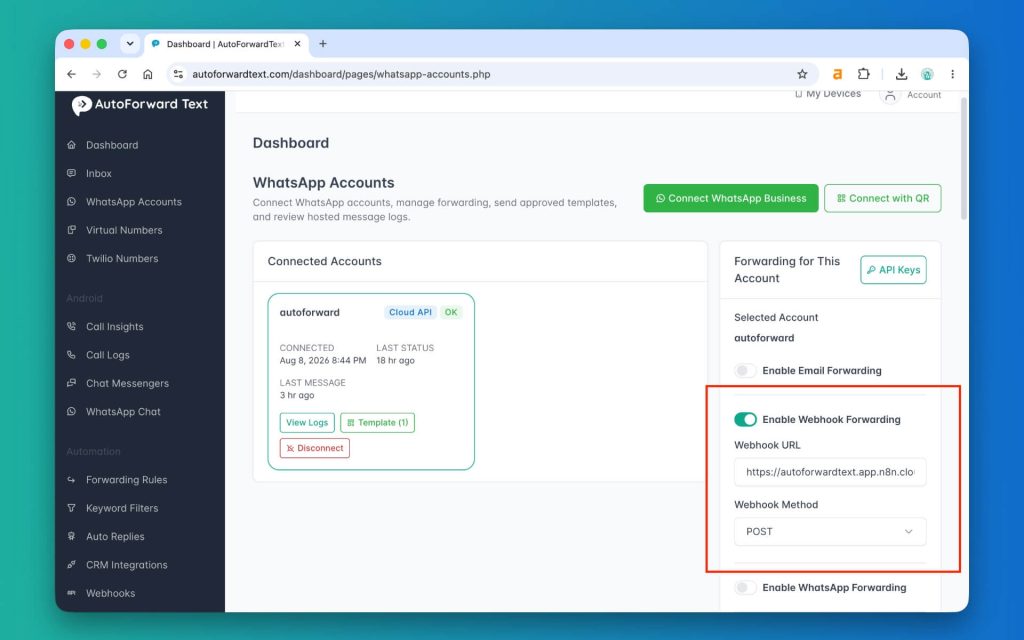
Task: Select the Dashboard | AutoForwardText browser tab
Action: click(225, 44)
